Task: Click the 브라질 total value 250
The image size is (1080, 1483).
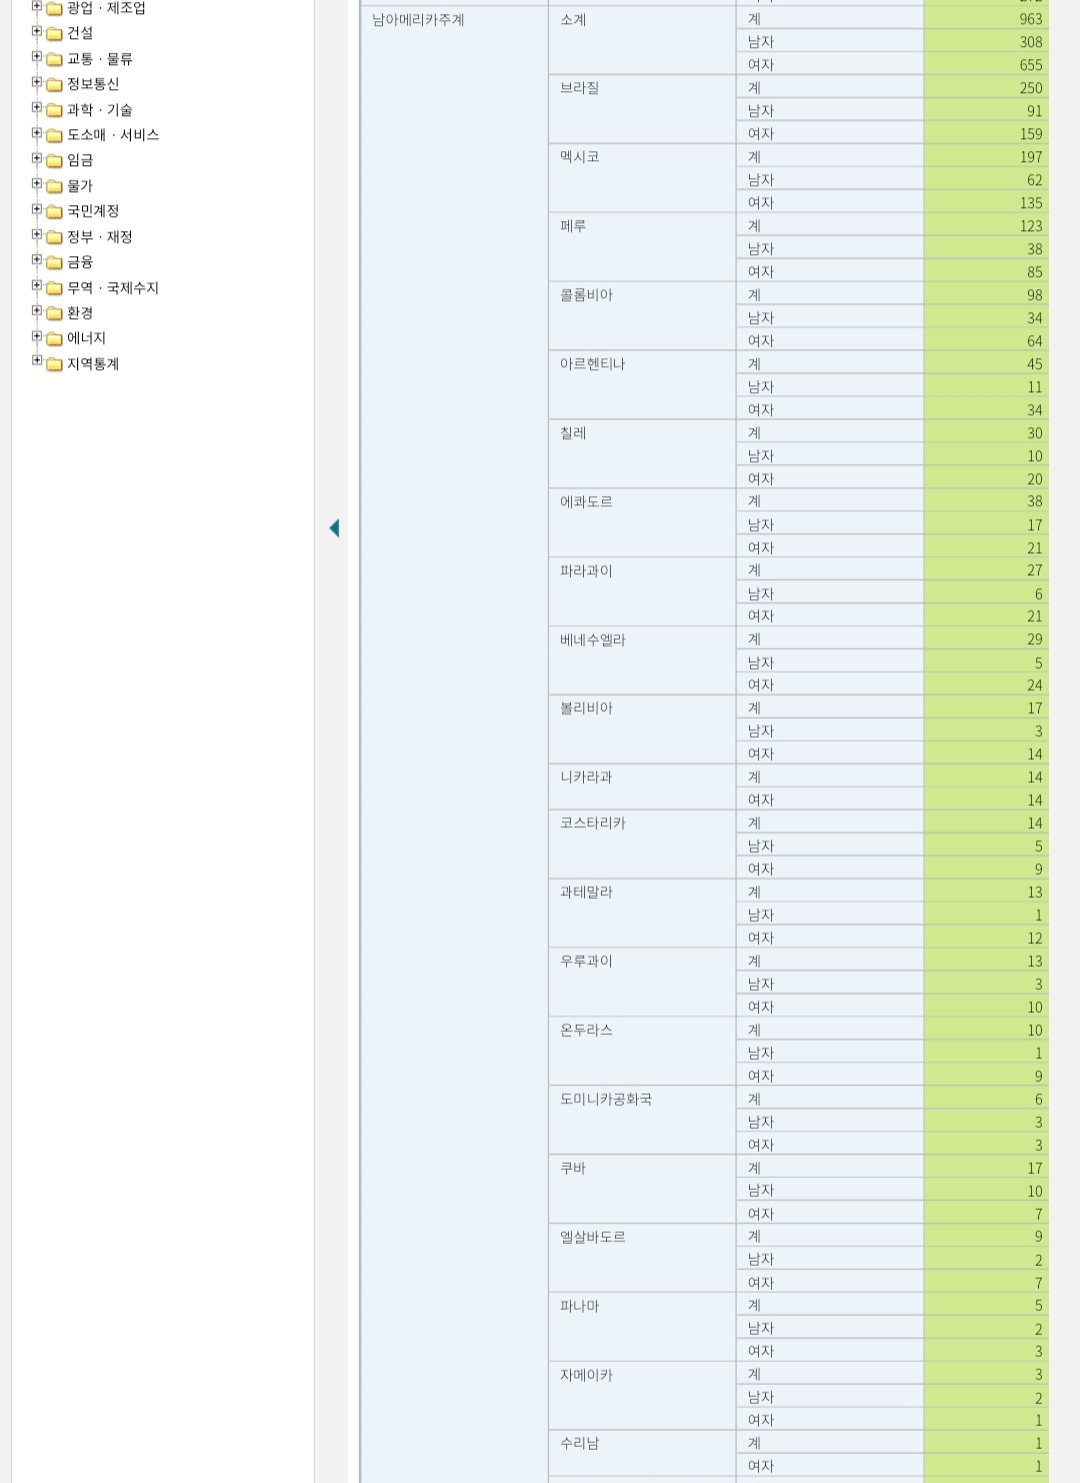Action: click(1030, 88)
